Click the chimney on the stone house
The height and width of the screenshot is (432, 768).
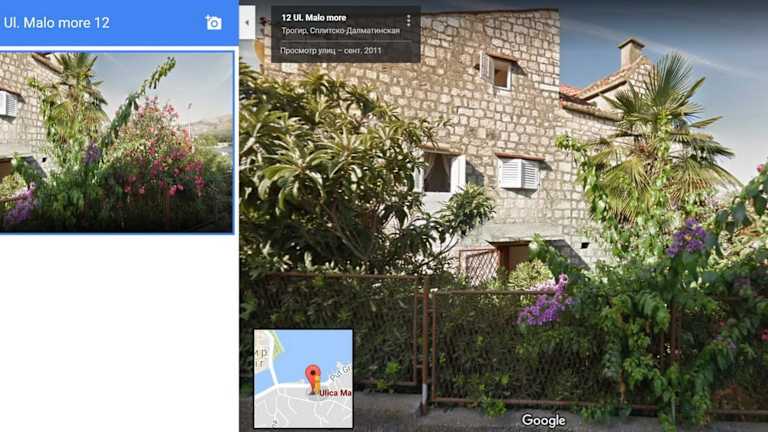coord(630,52)
